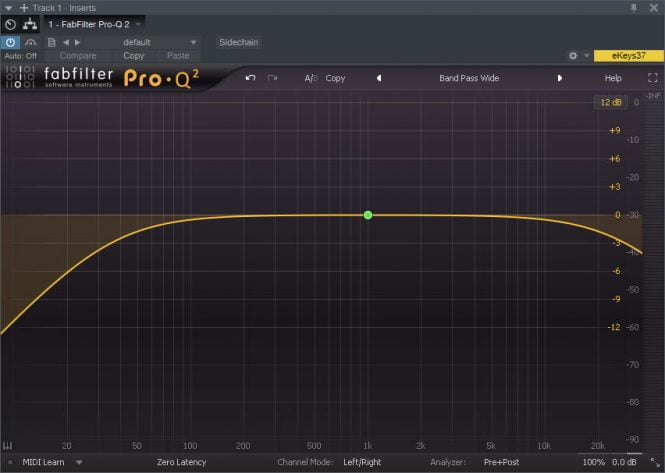Open the settings gear icon
This screenshot has width=665, height=473.
tap(573, 56)
